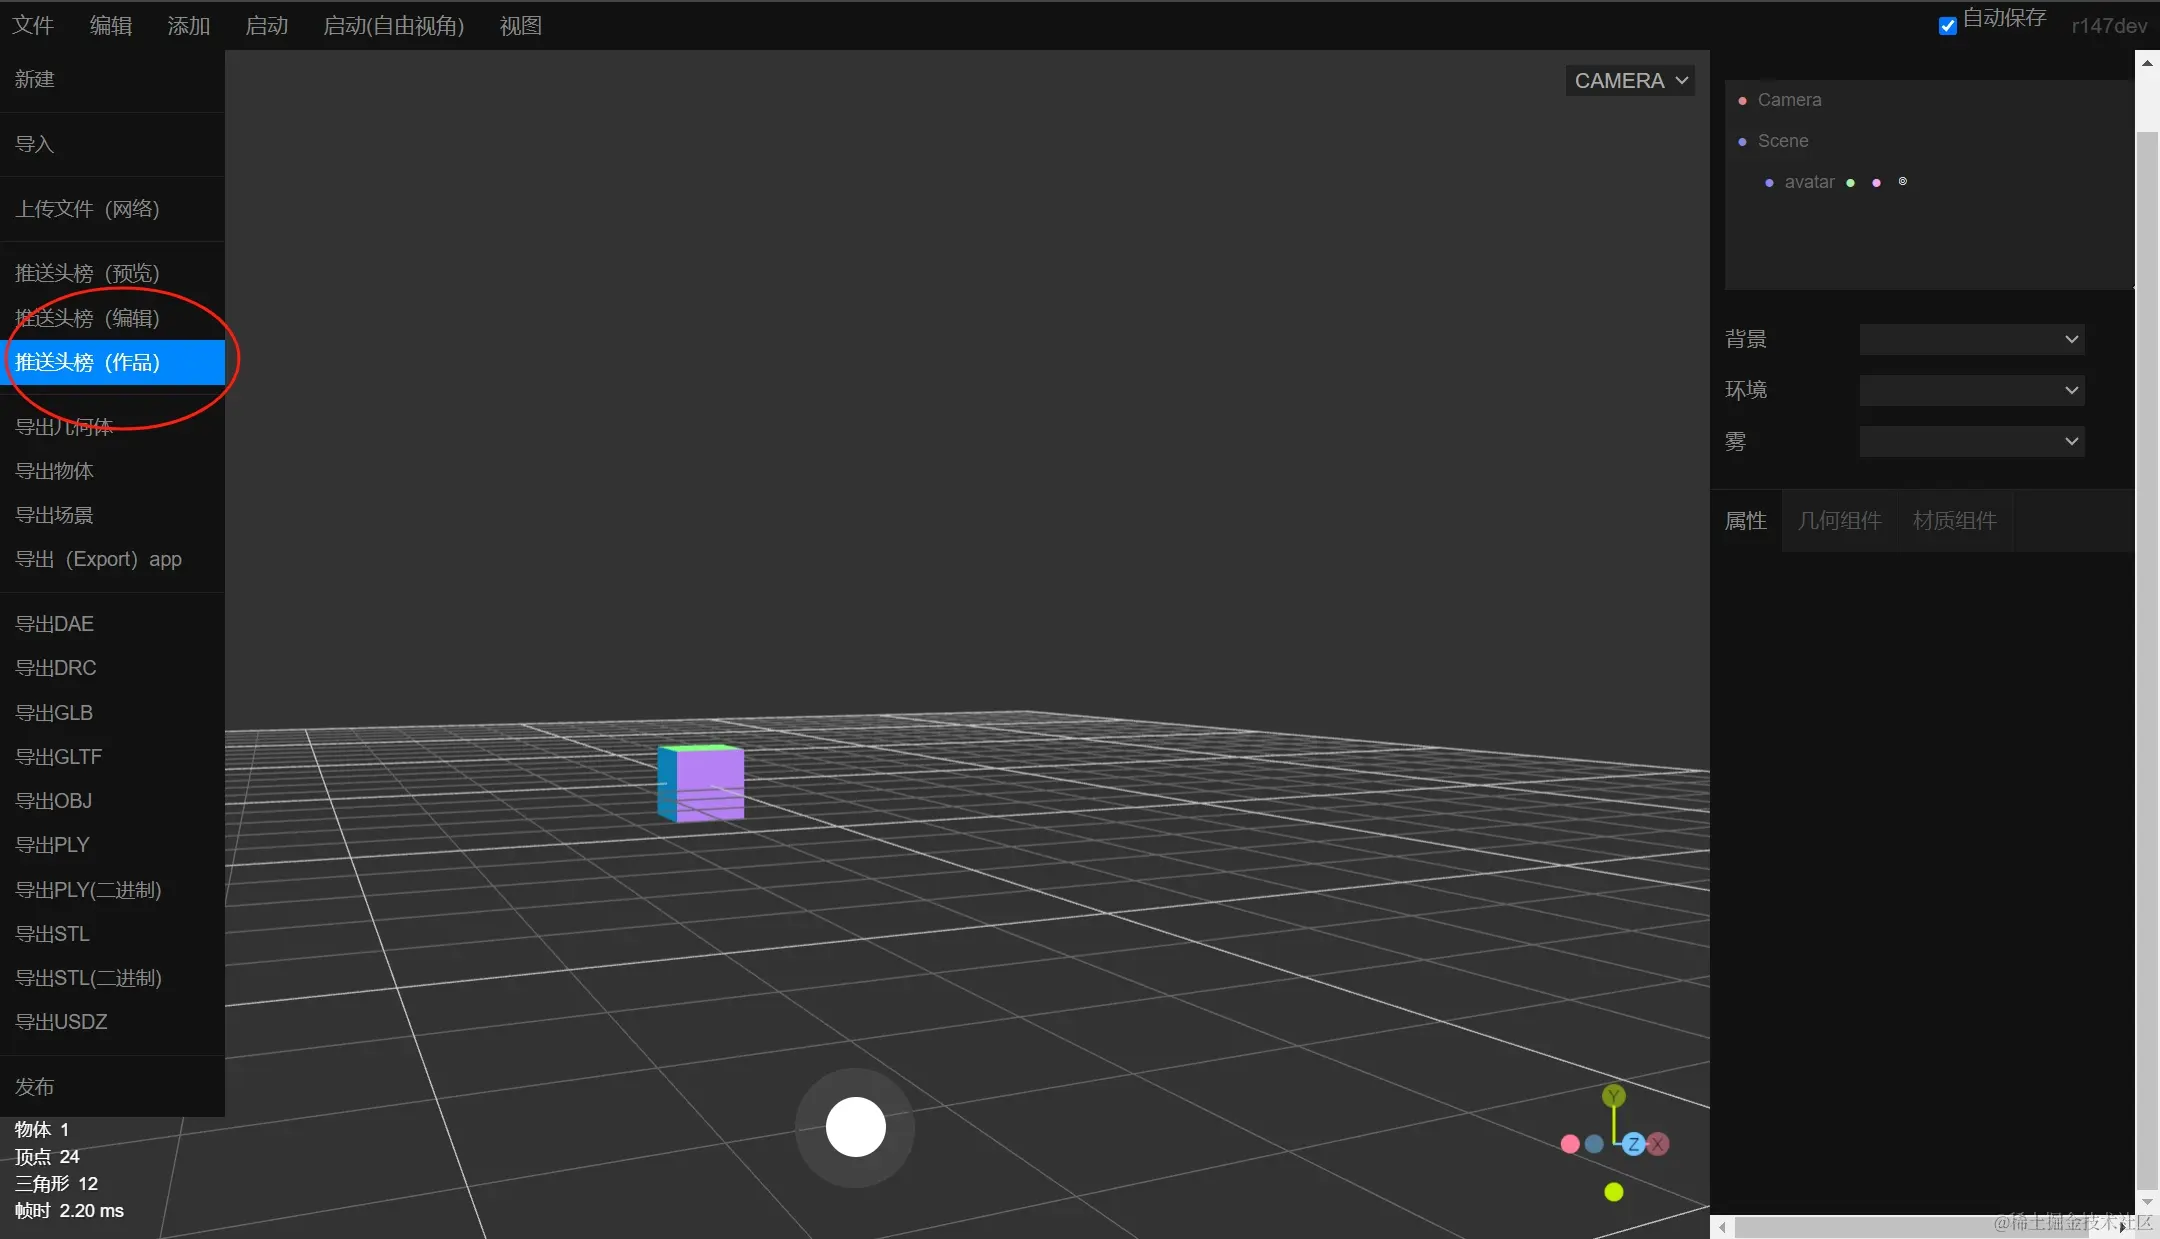
Task: Click the pink negative-X gizmo dot
Action: [1570, 1144]
